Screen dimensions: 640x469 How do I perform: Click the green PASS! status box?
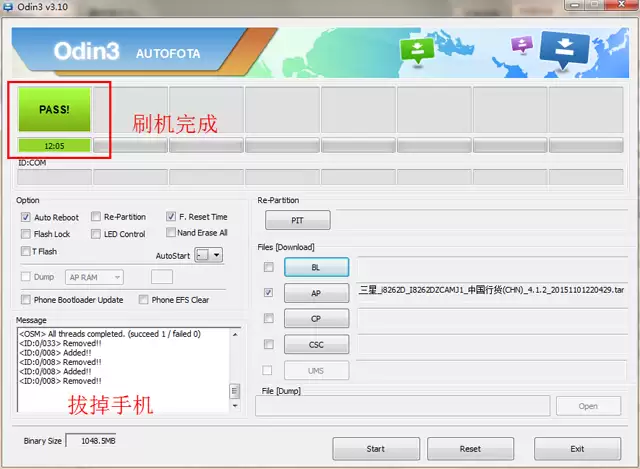(x=54, y=110)
